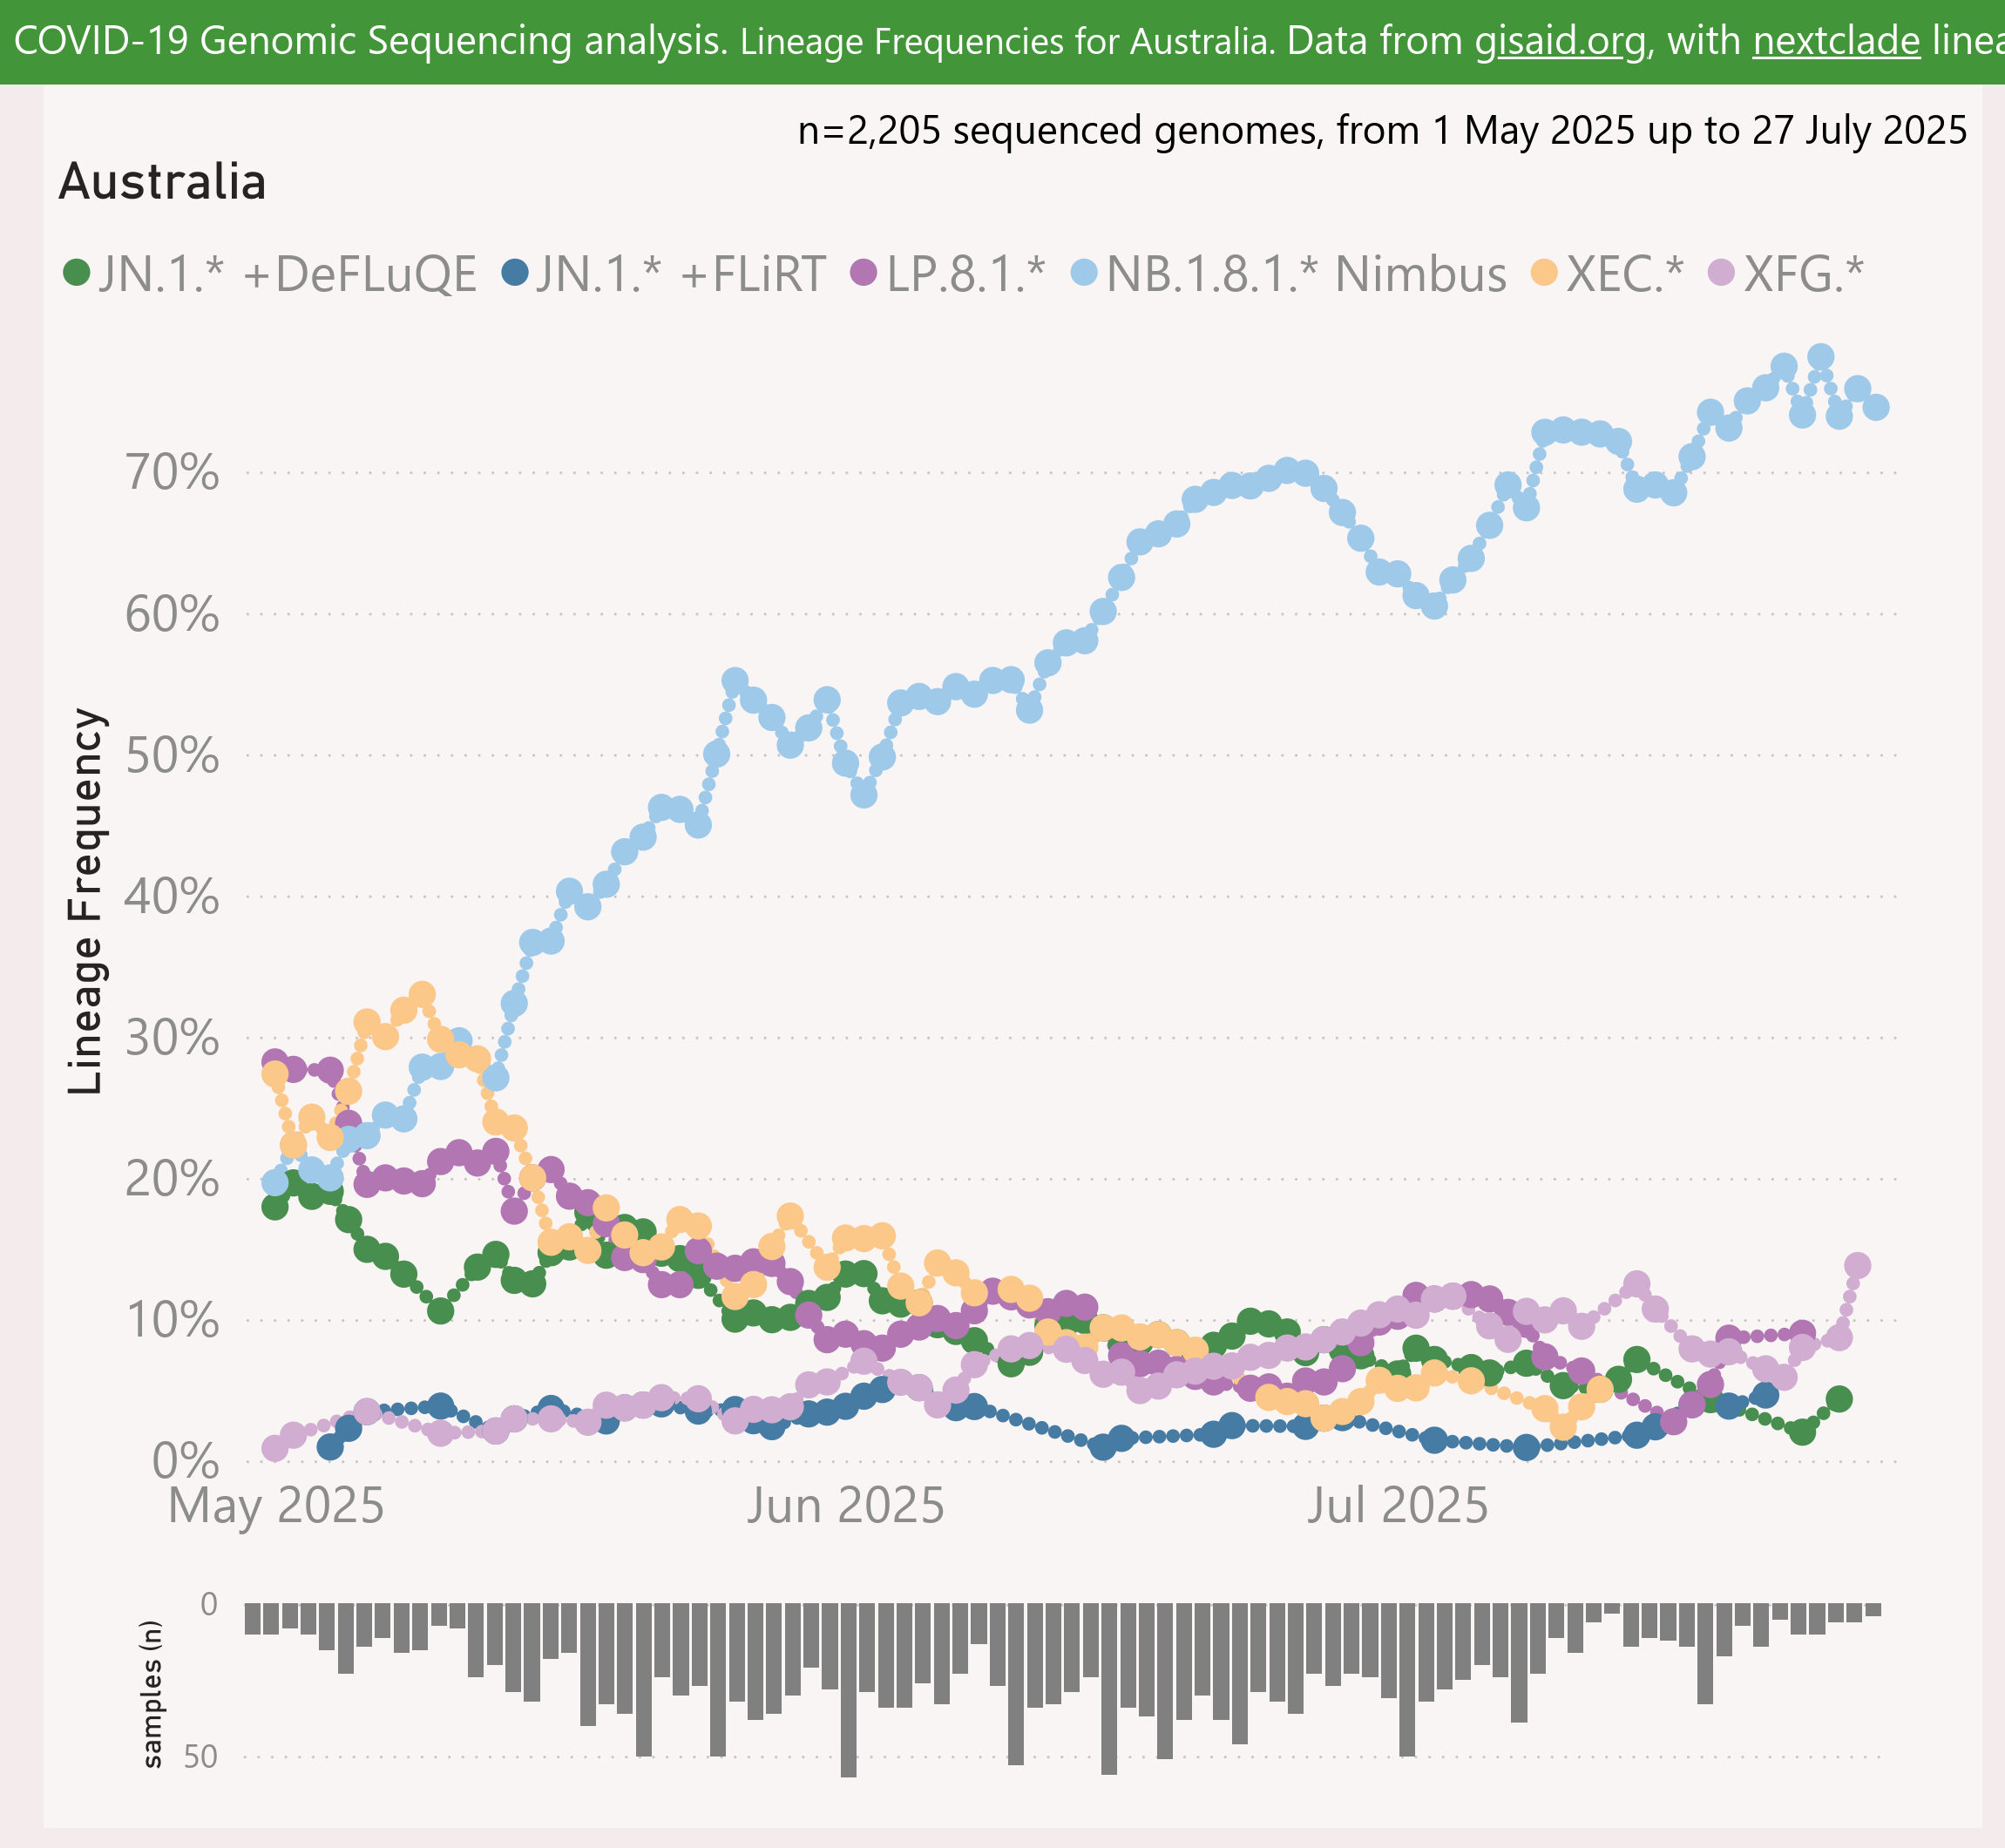Click the green JN.1.* +DeFLuQE legend dot
The image size is (2005, 1848).
(76, 272)
